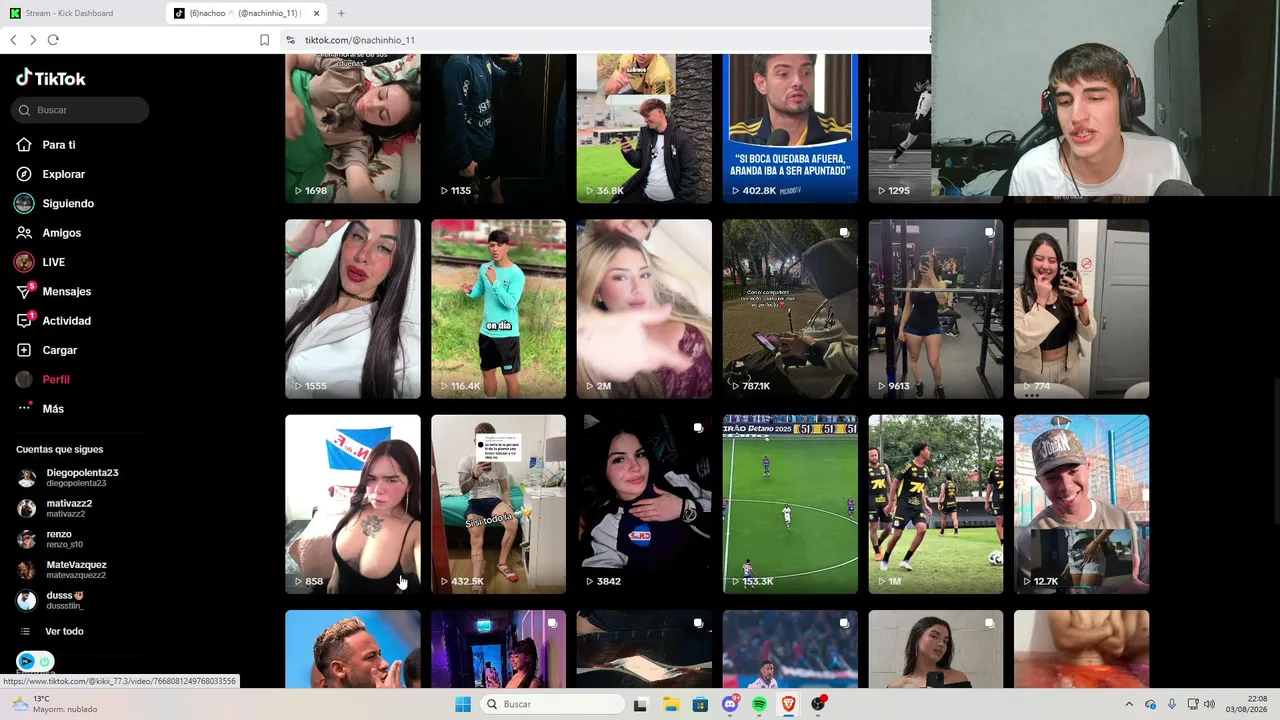Viewport: 1280px width, 720px height.
Task: Open Brave browser from the taskbar
Action: coord(789,704)
